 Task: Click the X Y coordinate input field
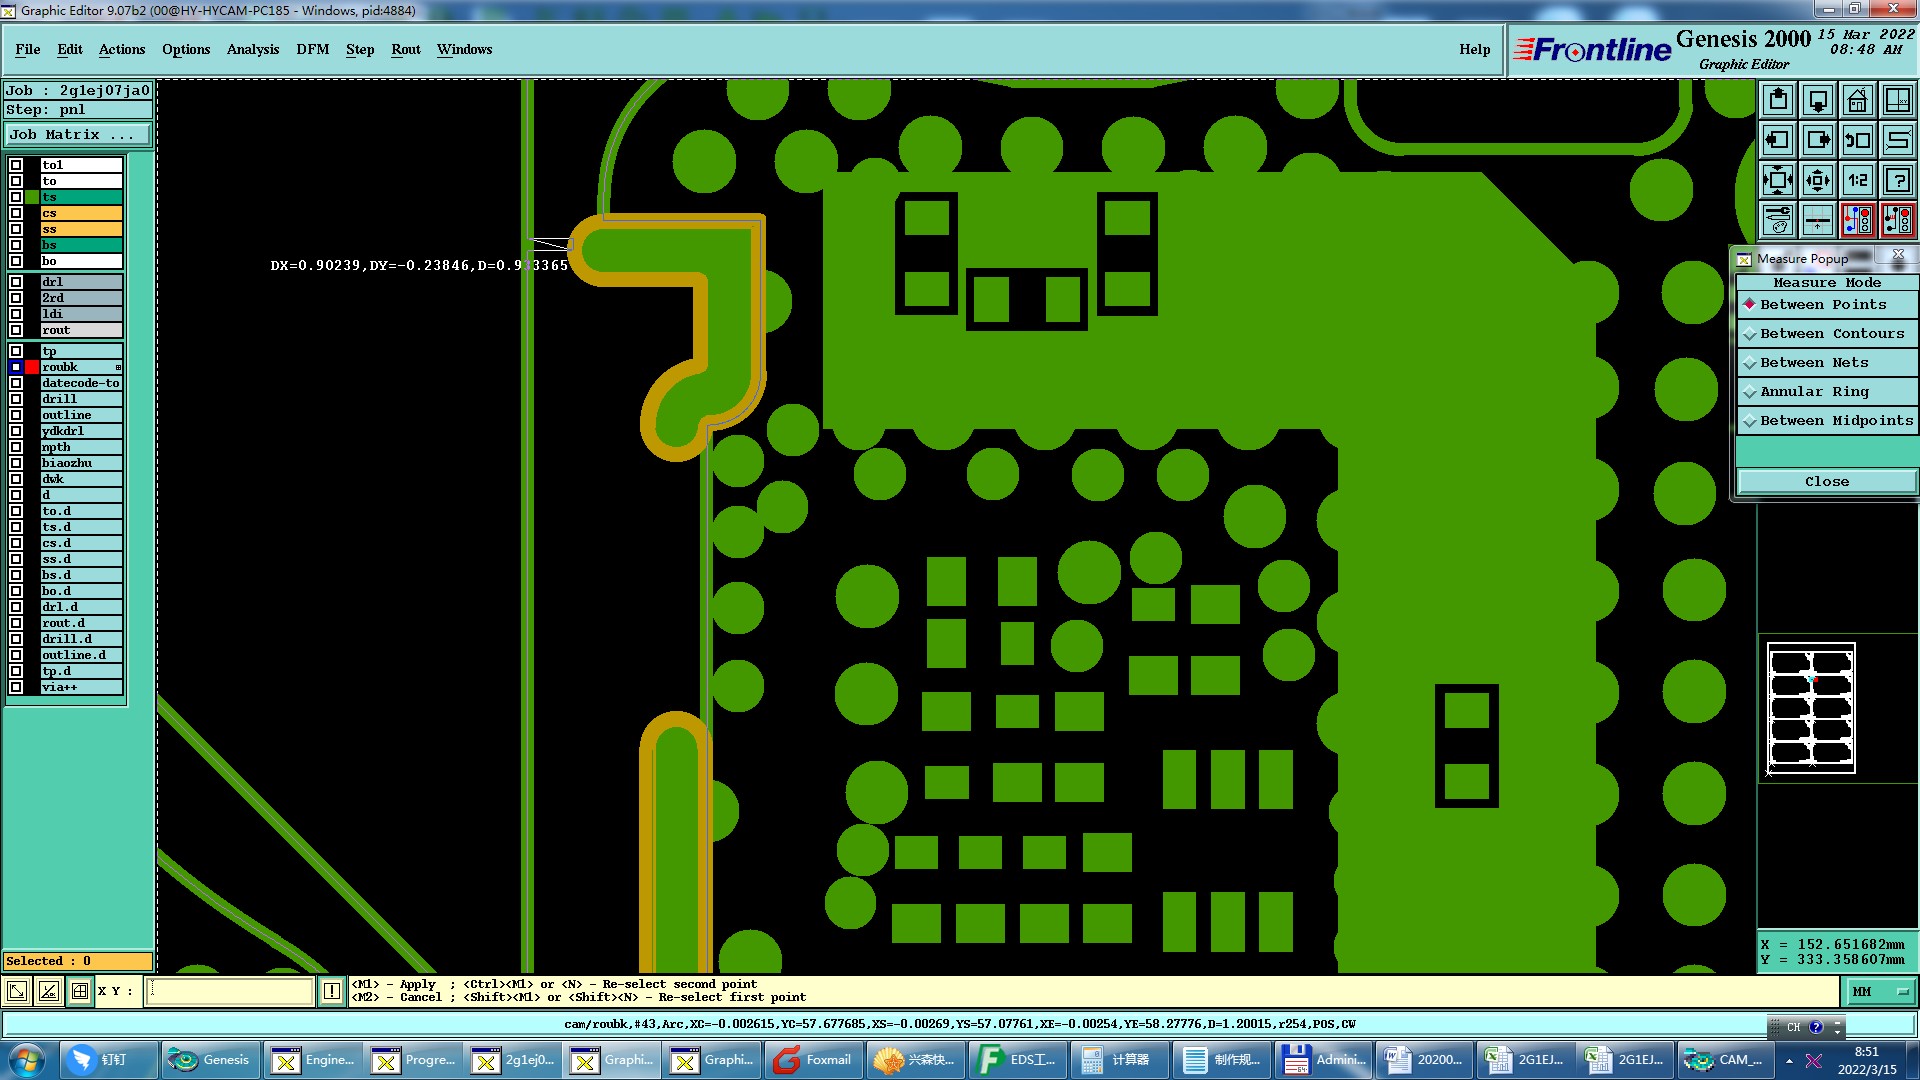230,992
